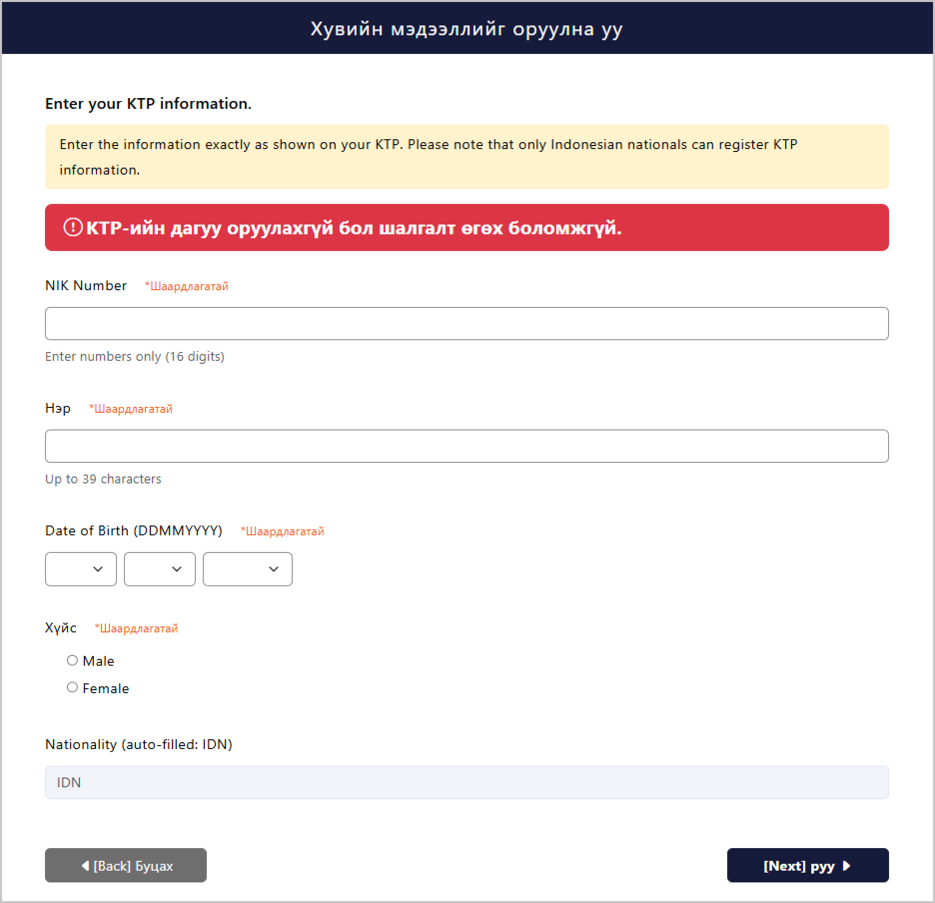
Task: Select the Male radio button
Action: (72, 660)
